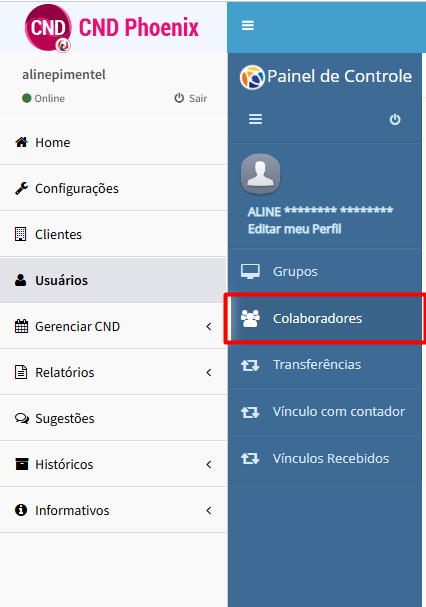Screen dimensions: 426x607
Task: Click the Grupos monitor icon
Action: tap(250, 271)
